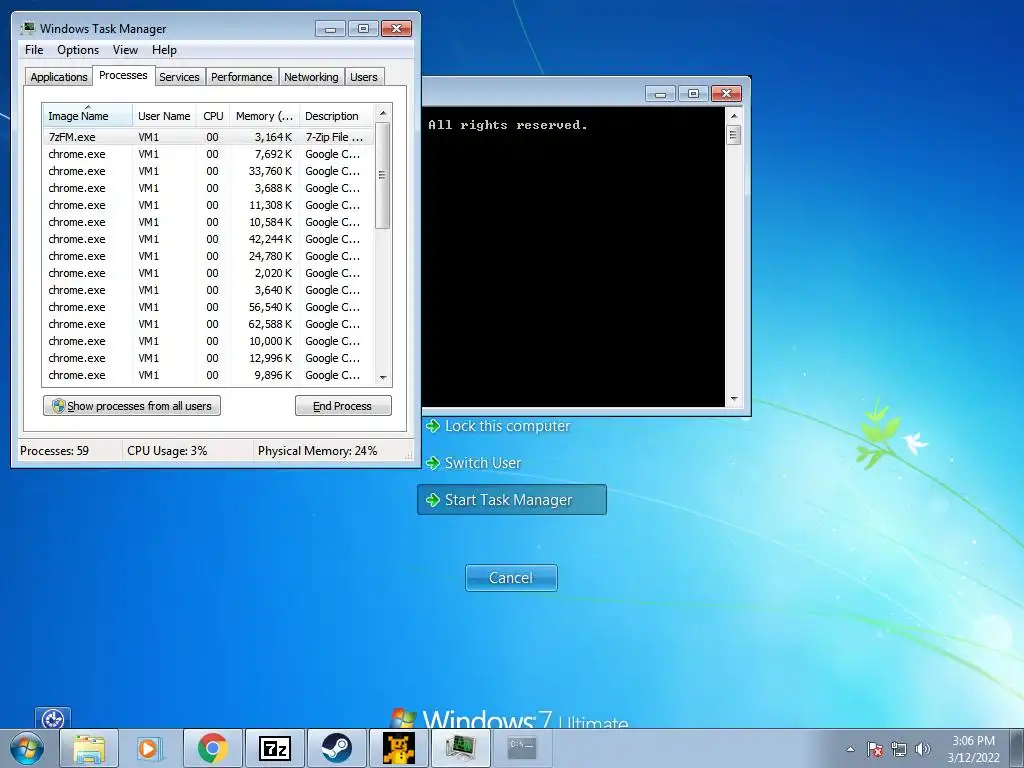Open the volume speaker tray icon

click(x=923, y=749)
